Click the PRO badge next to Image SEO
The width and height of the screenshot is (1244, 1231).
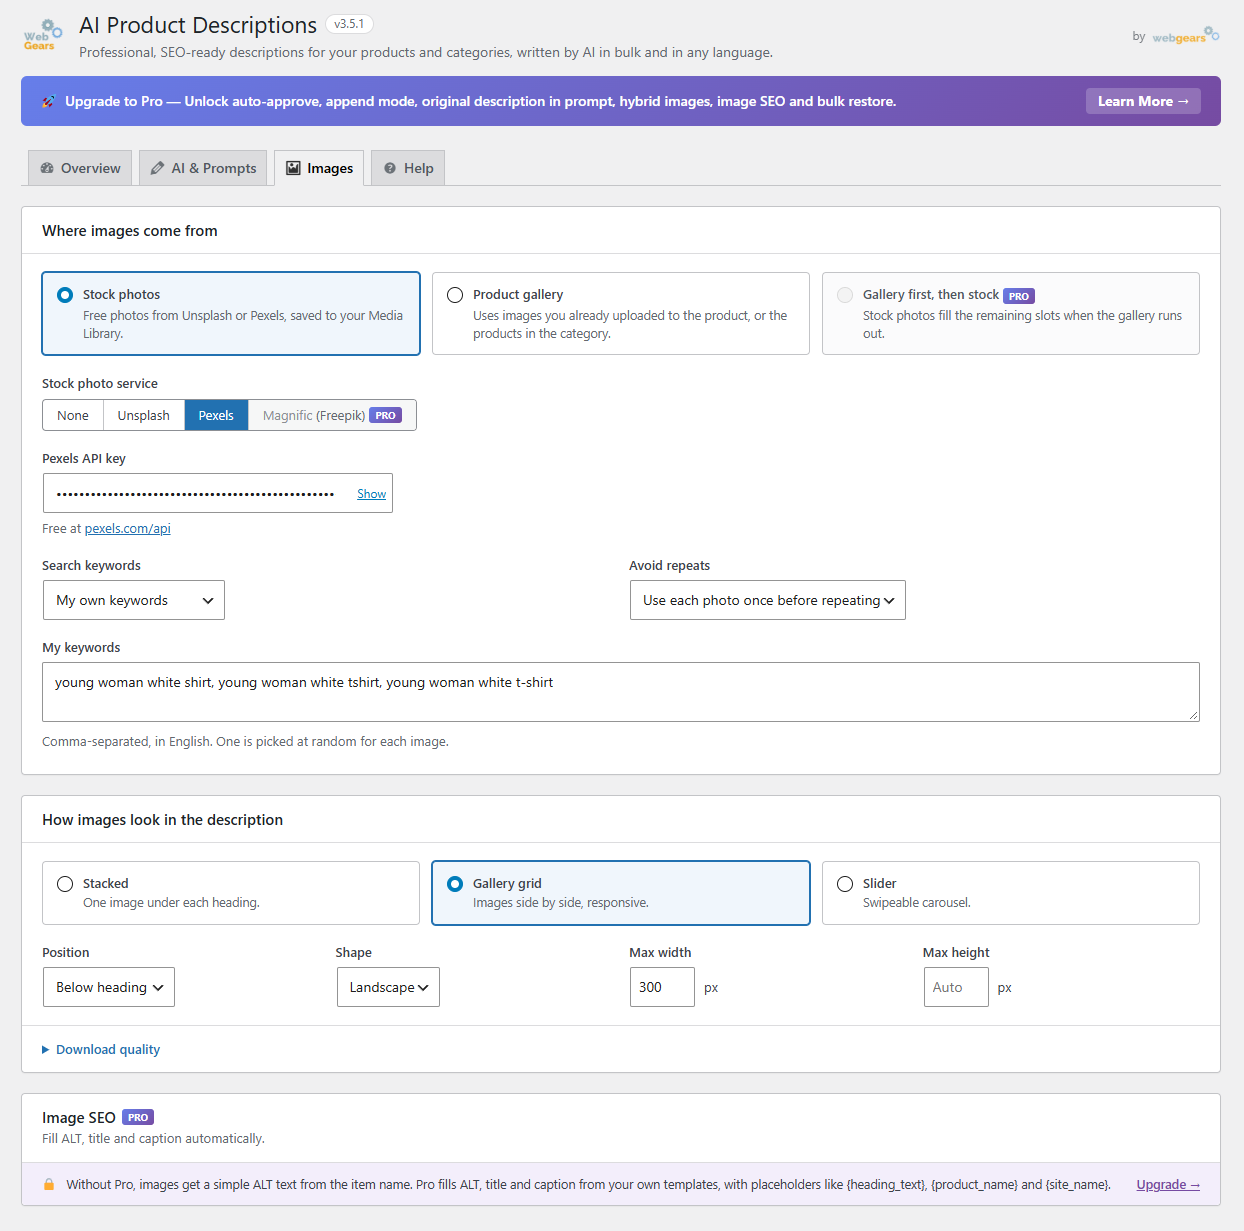138,1118
